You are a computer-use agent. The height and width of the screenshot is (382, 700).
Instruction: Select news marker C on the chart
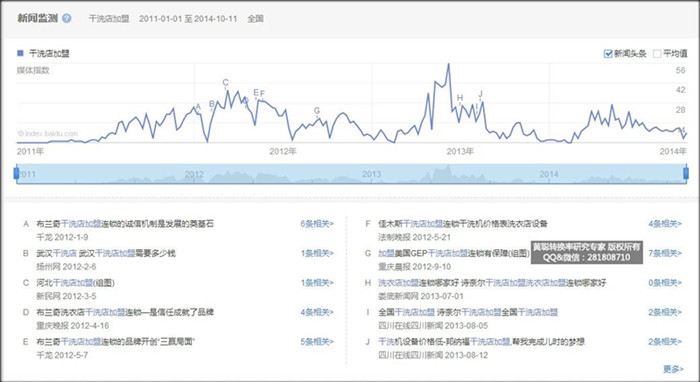(x=225, y=83)
